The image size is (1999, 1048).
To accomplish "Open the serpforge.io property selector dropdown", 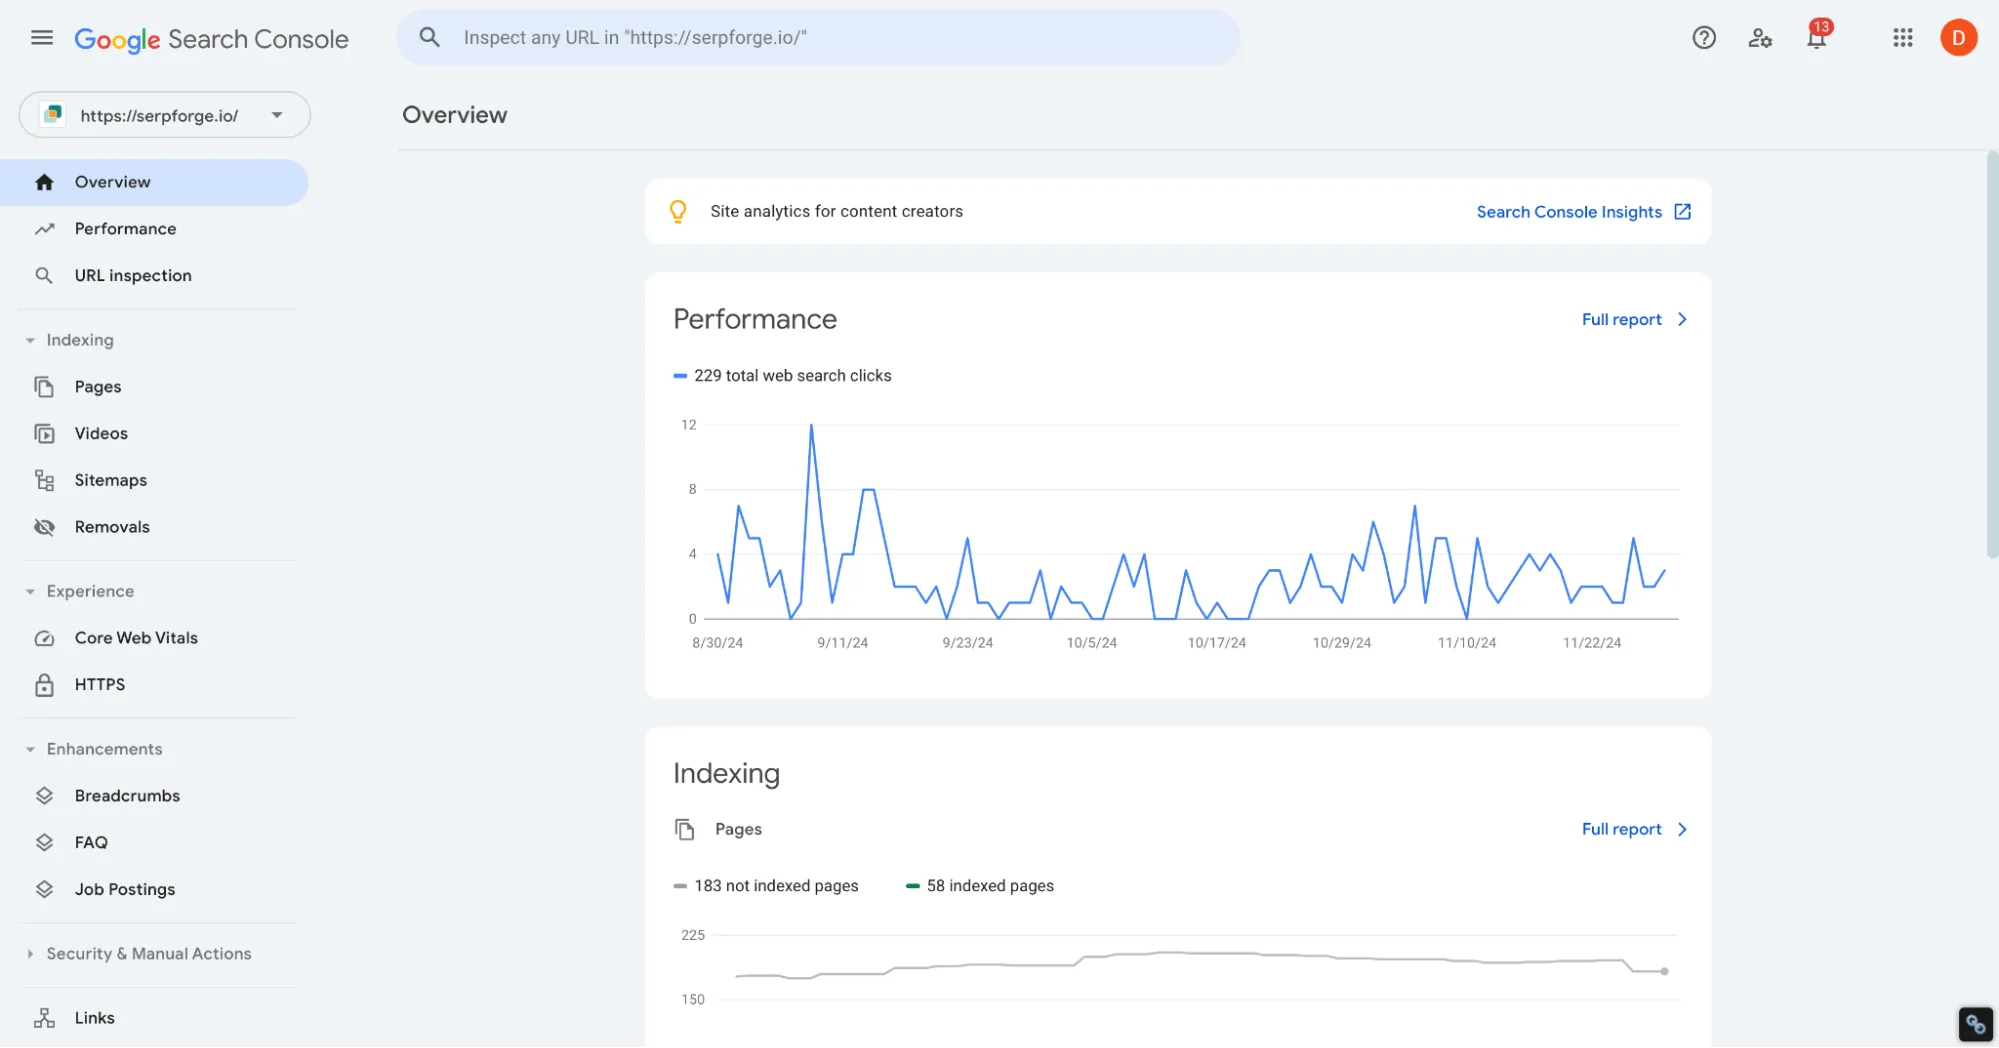I will [164, 115].
